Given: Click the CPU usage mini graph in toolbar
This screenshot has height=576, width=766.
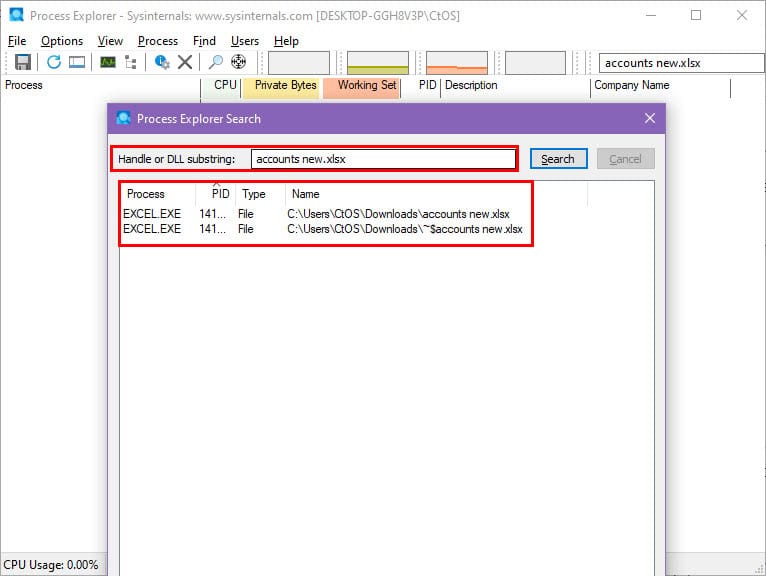Looking at the screenshot, I should click(299, 63).
